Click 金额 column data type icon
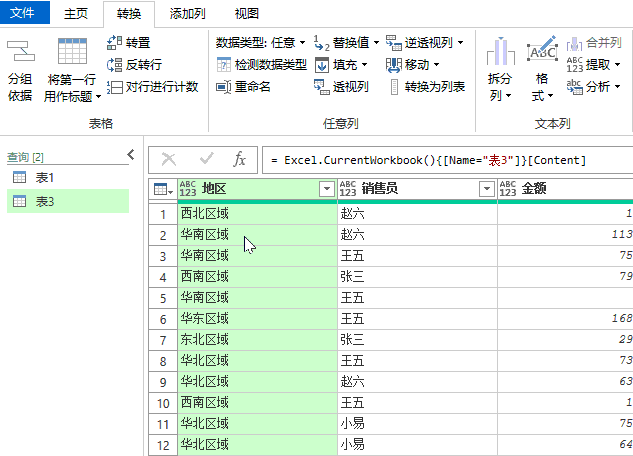This screenshot has width=633, height=456. coord(507,189)
